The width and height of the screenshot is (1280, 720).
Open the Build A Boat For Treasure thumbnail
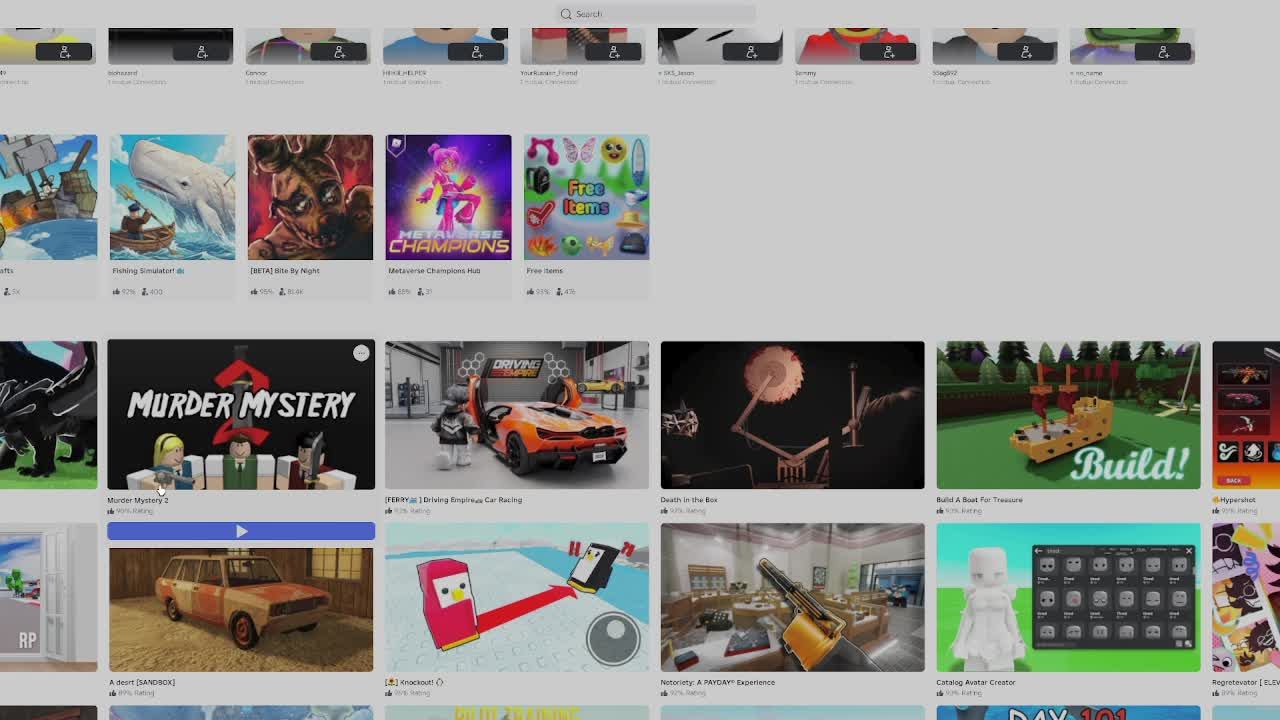click(x=1068, y=415)
